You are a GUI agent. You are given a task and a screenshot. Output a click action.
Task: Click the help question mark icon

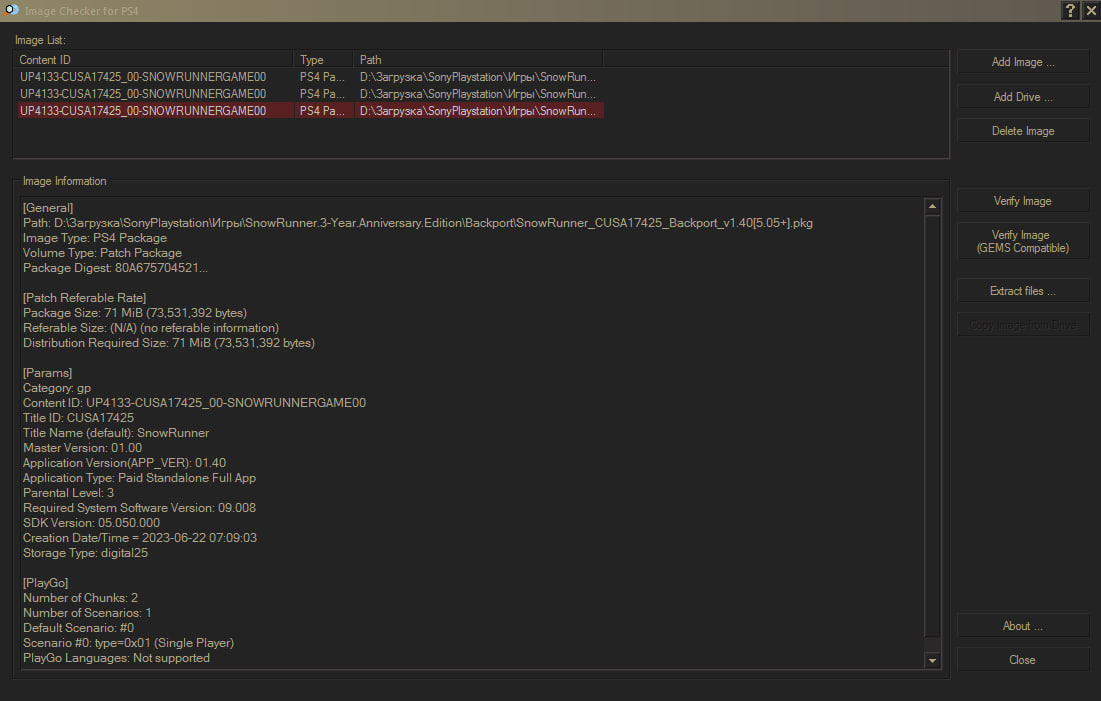1069,11
